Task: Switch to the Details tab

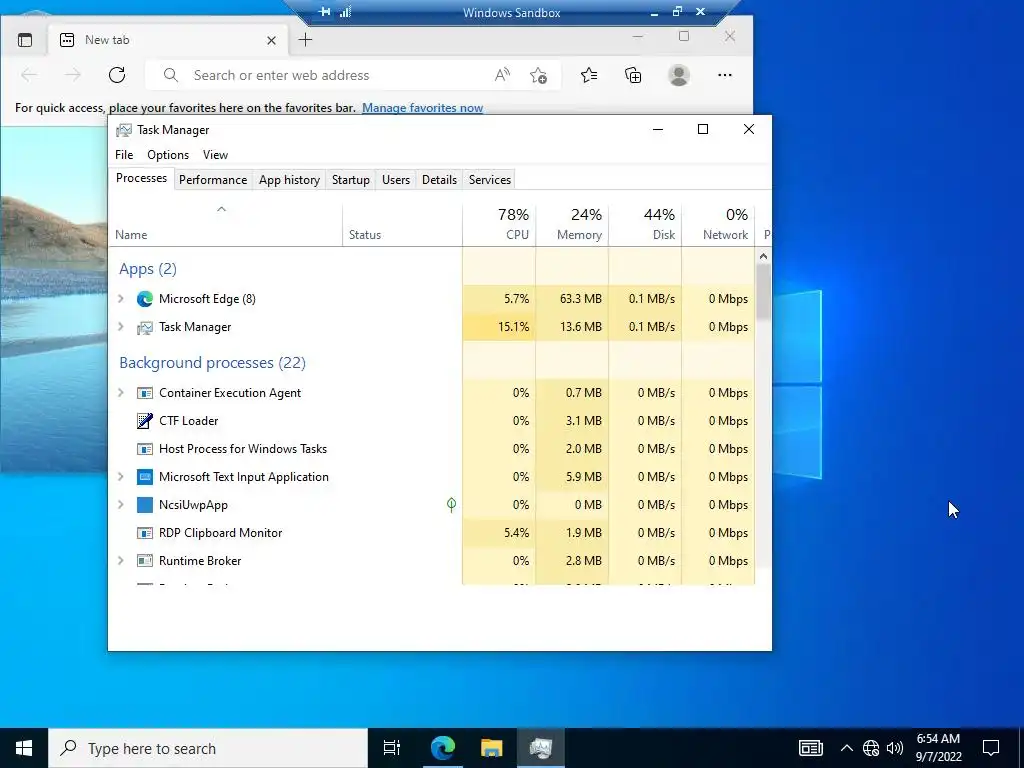Action: [439, 180]
